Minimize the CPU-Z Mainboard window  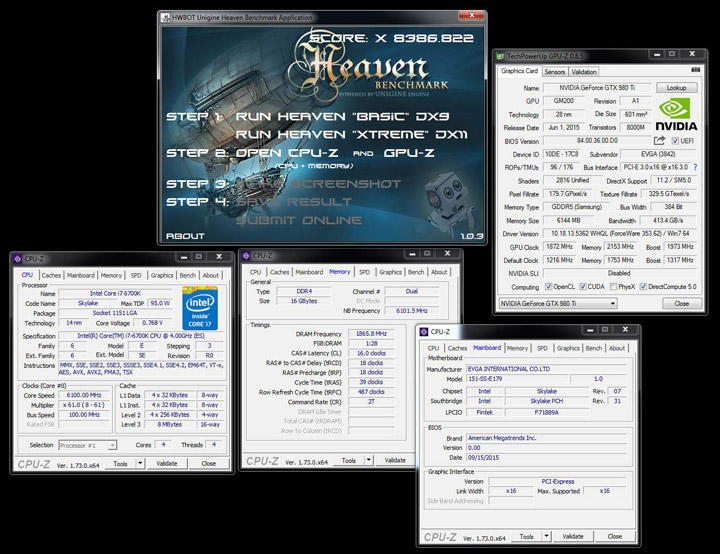point(590,329)
